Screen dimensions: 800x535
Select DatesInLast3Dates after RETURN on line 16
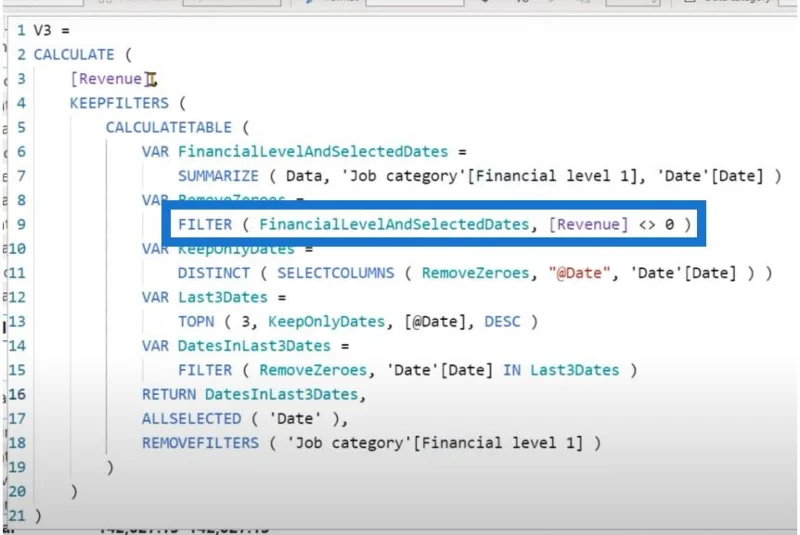[281, 394]
